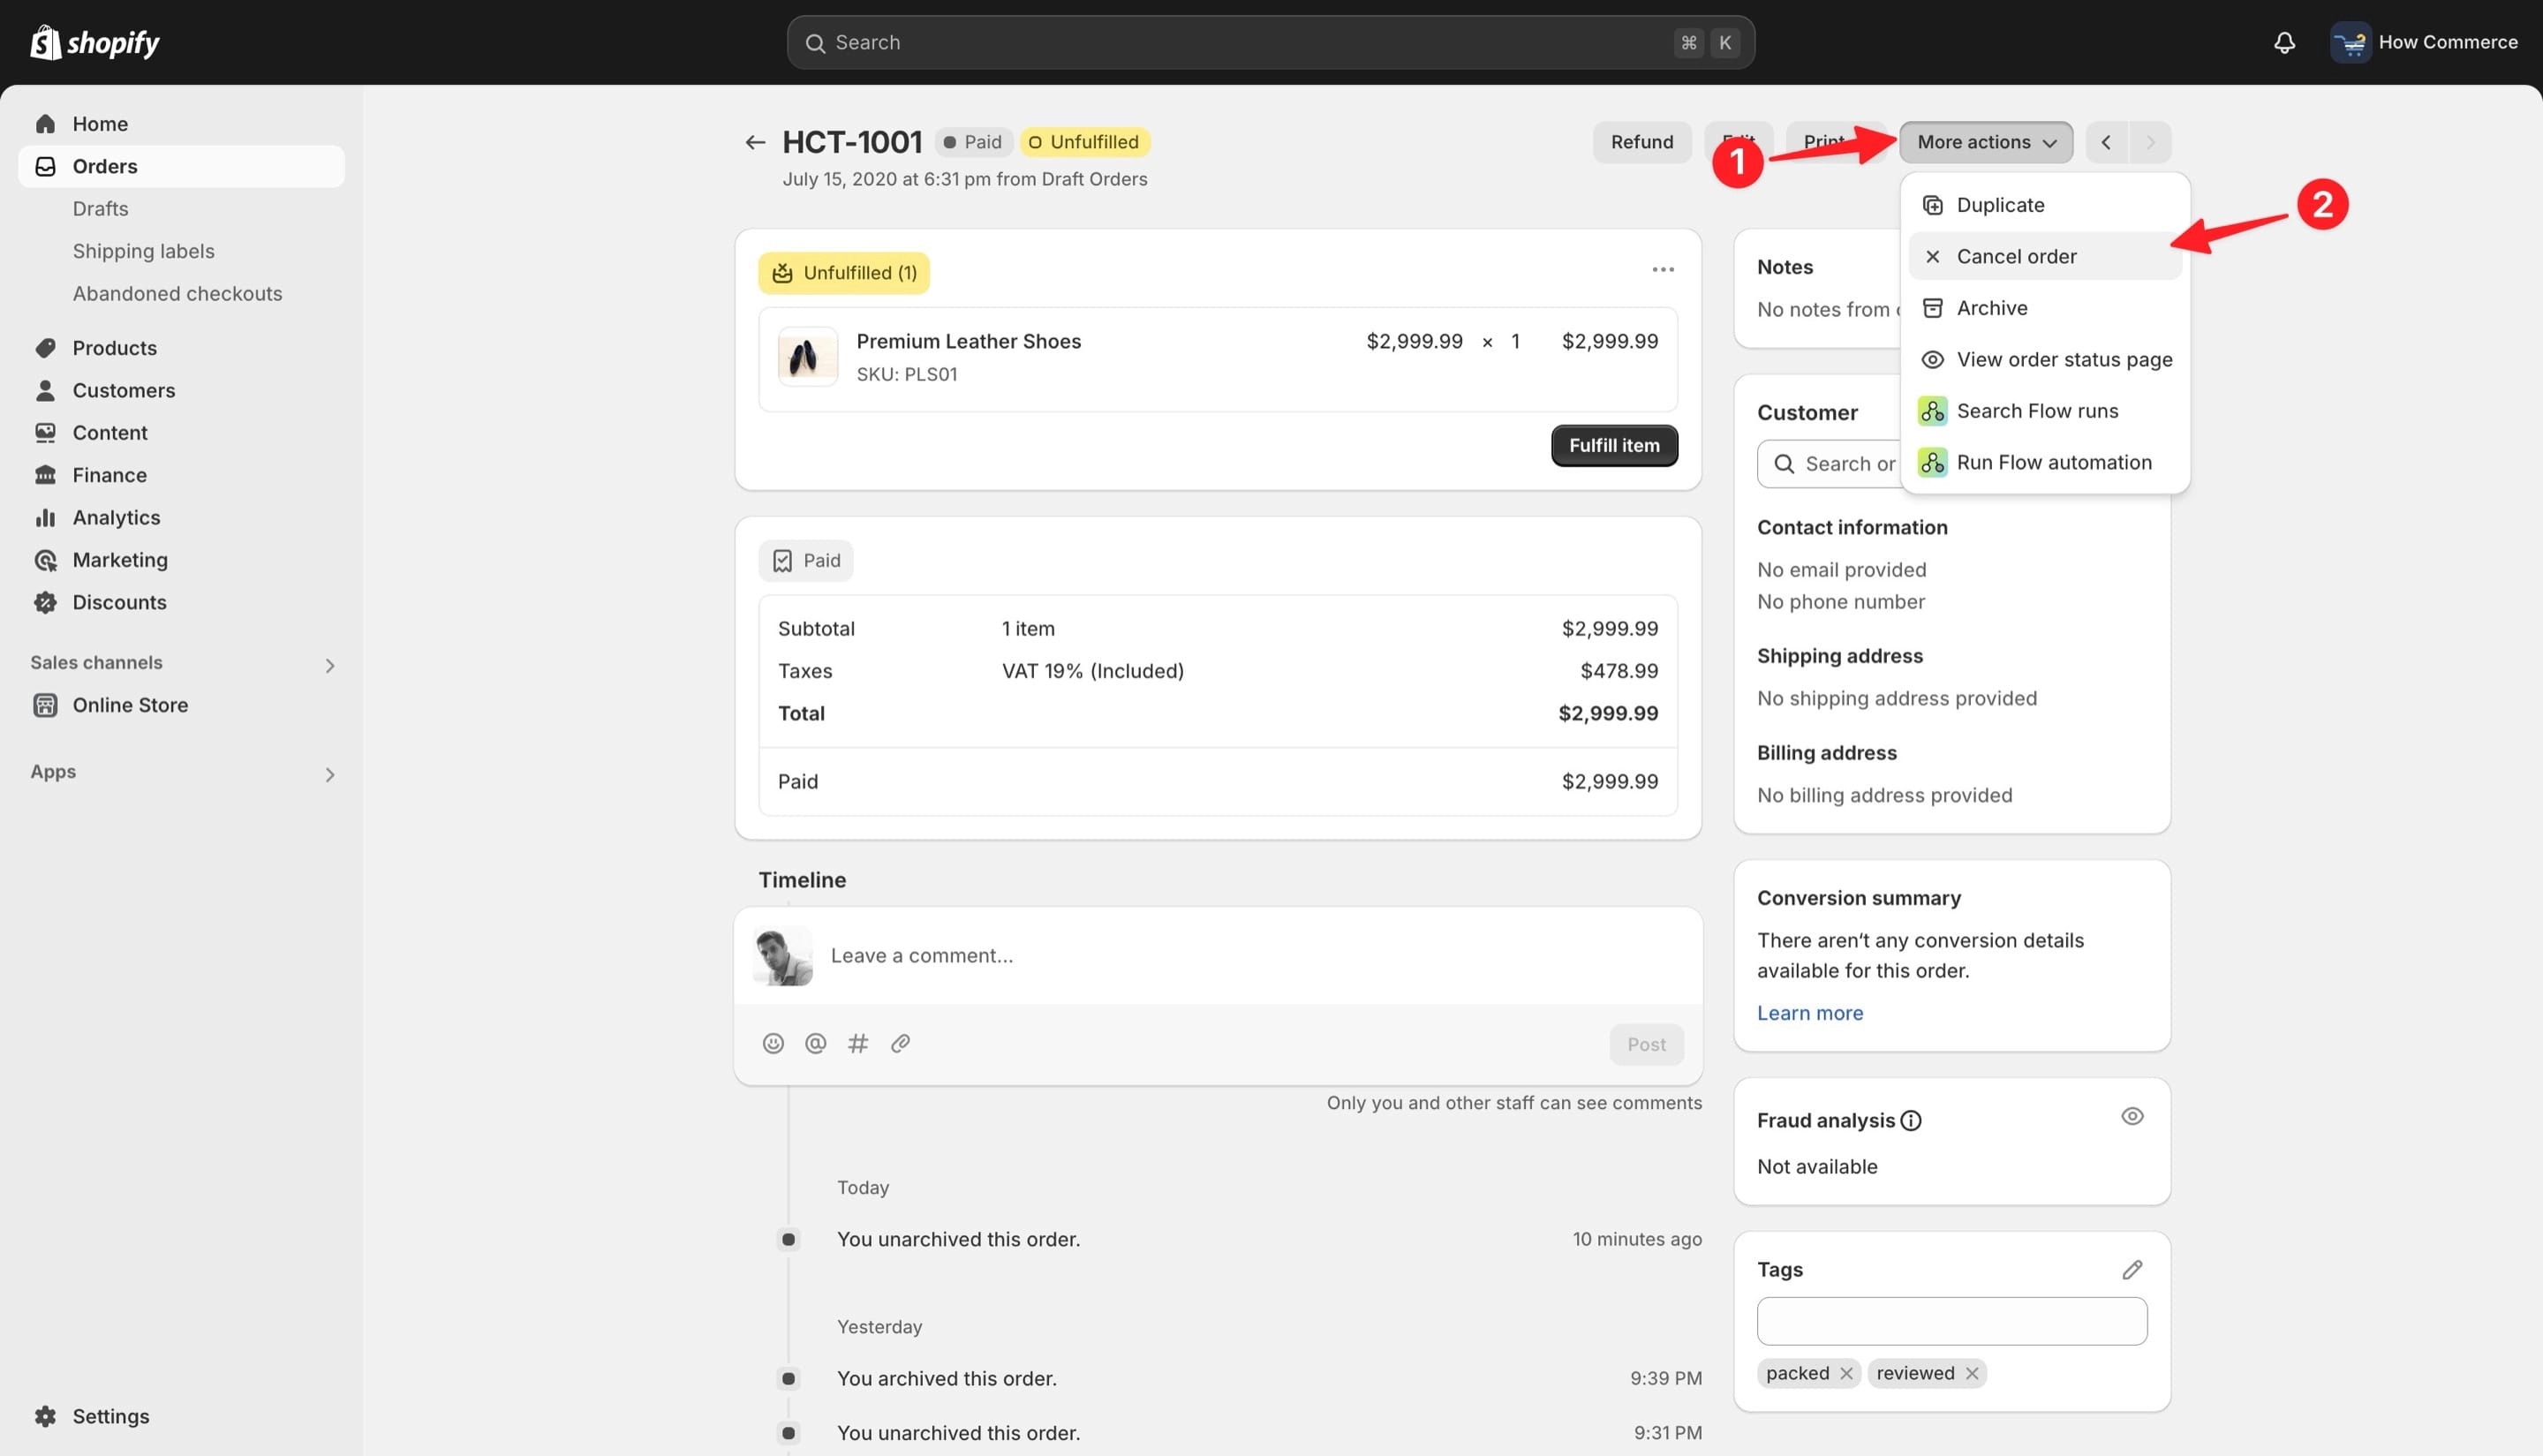Viewport: 2543px width, 1456px height.
Task: Toggle the More actions dropdown
Action: 1985,142
